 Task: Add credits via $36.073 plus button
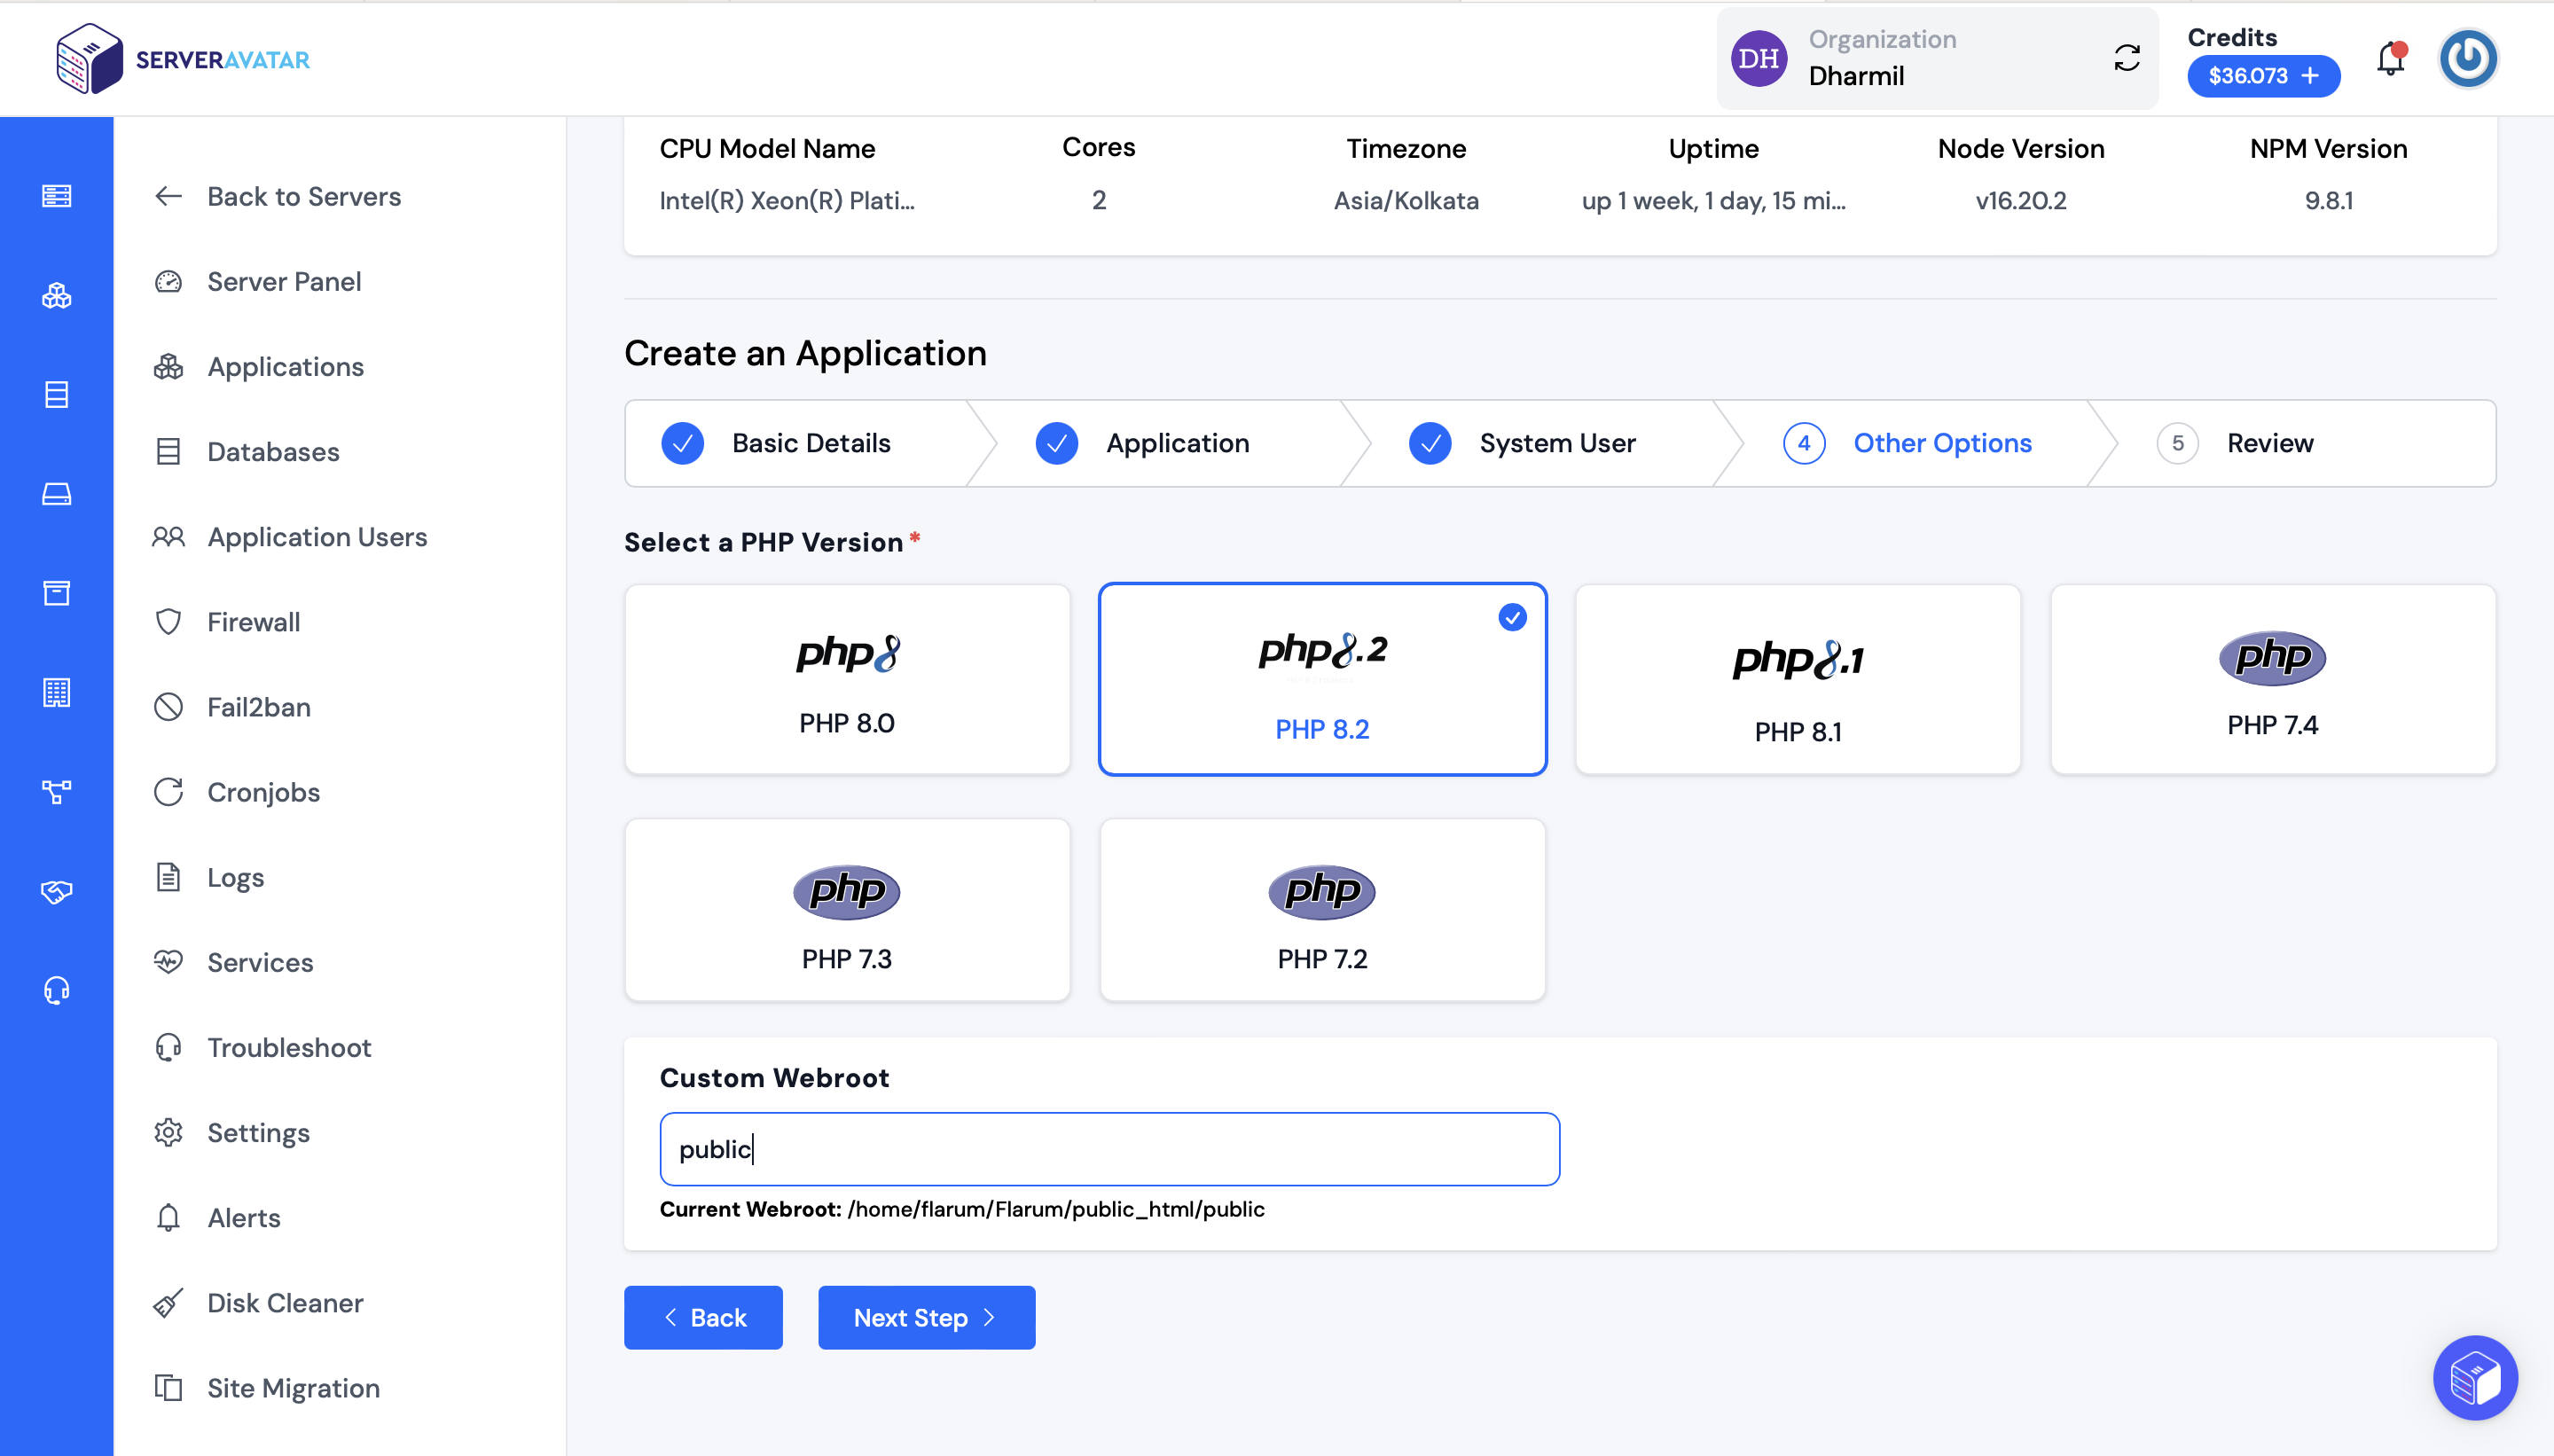tap(2263, 76)
